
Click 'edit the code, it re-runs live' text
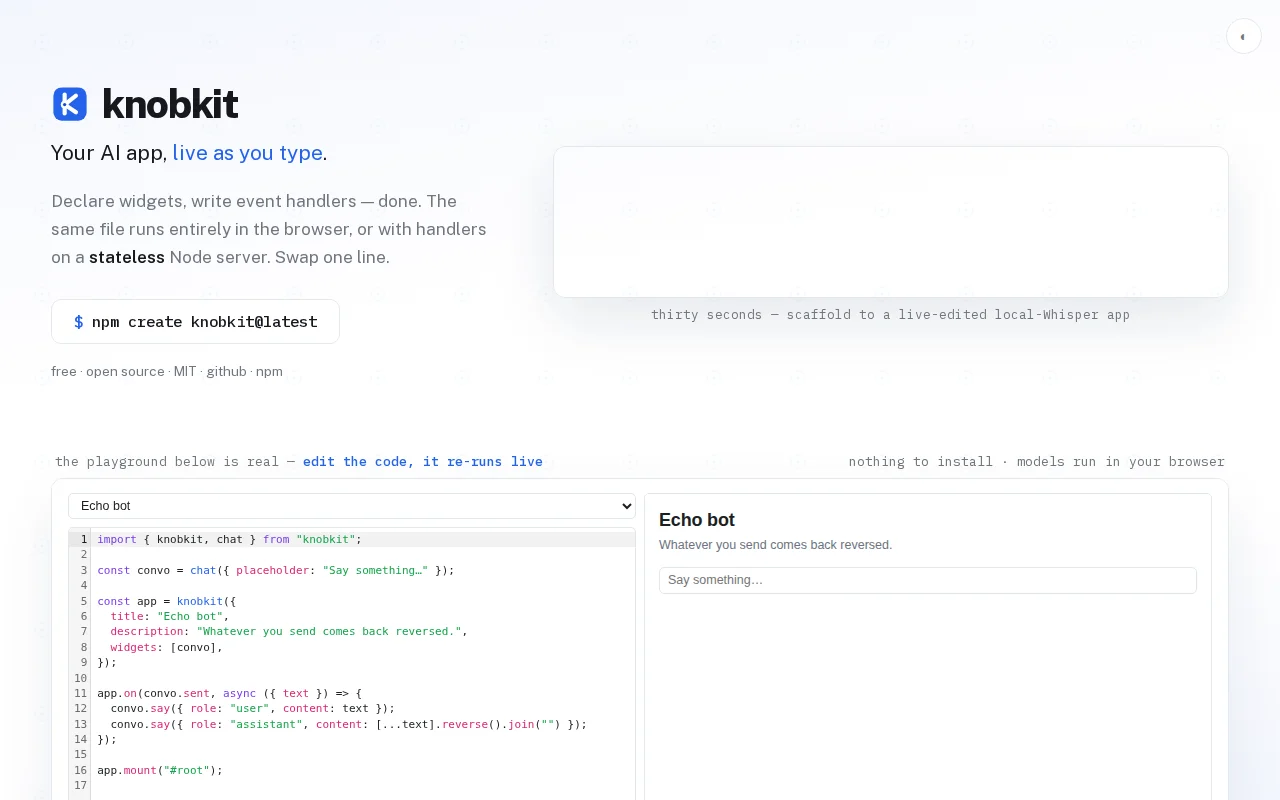423,462
